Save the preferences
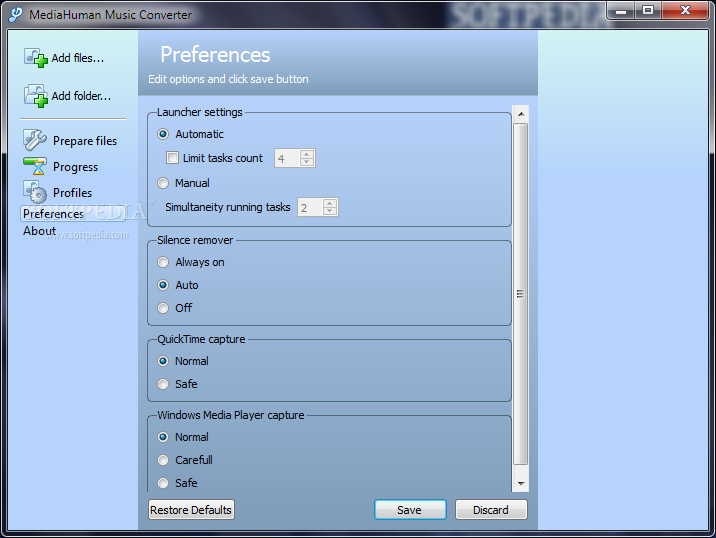Image resolution: width=716 pixels, height=538 pixels. 410,510
